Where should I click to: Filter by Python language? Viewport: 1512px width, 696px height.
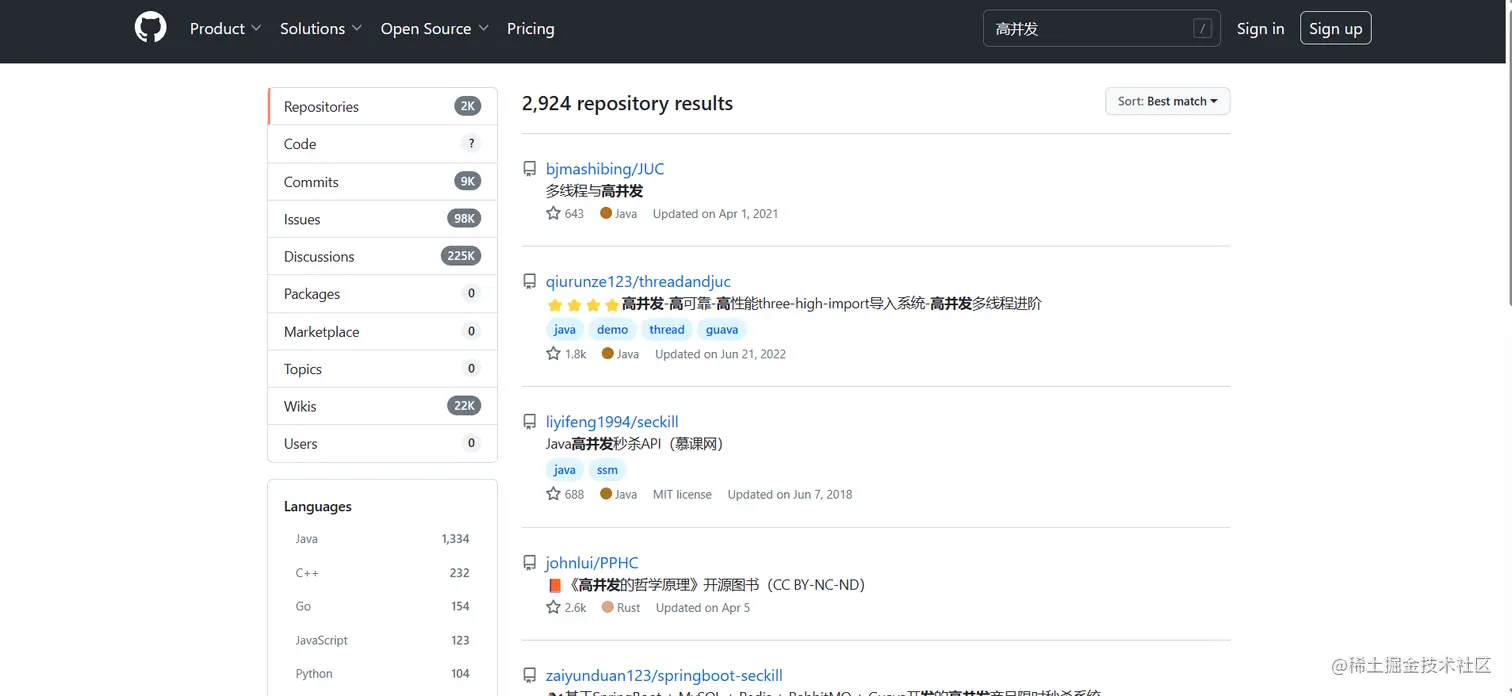pyautogui.click(x=382, y=674)
